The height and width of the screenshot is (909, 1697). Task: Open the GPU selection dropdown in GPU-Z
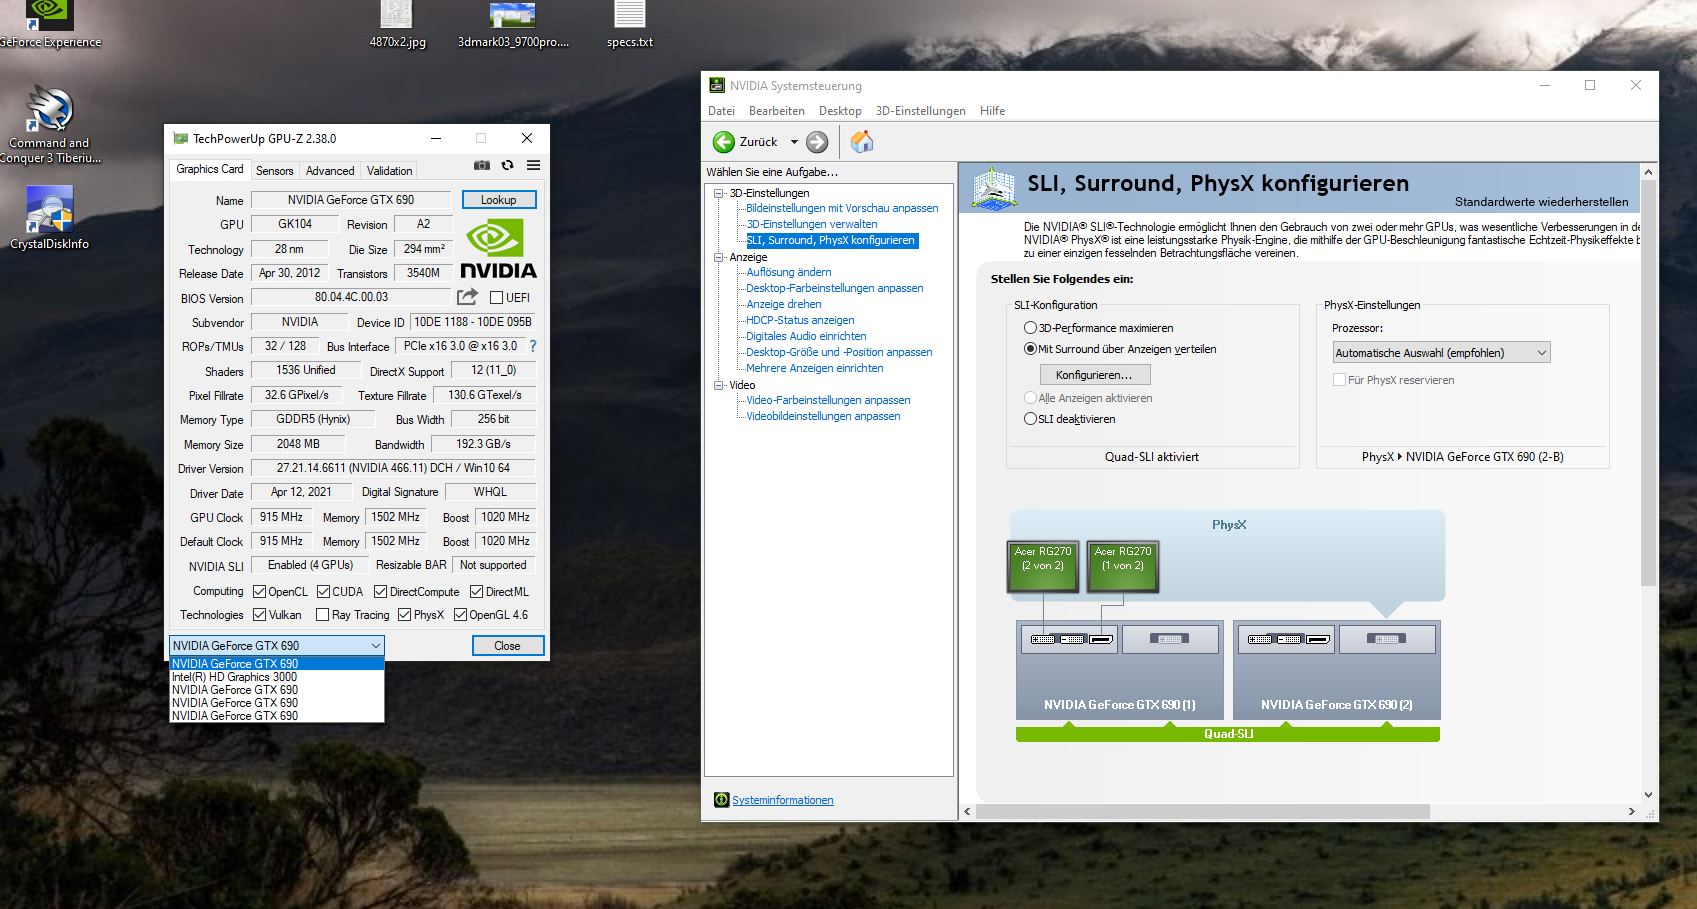point(277,646)
